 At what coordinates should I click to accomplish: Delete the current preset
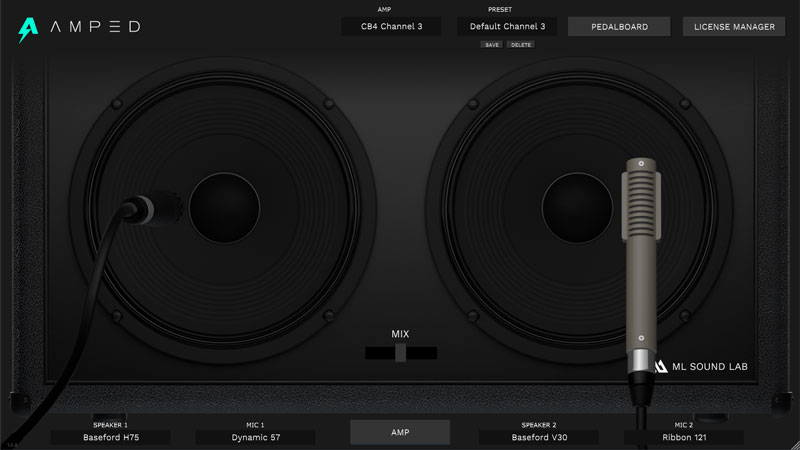pos(521,45)
